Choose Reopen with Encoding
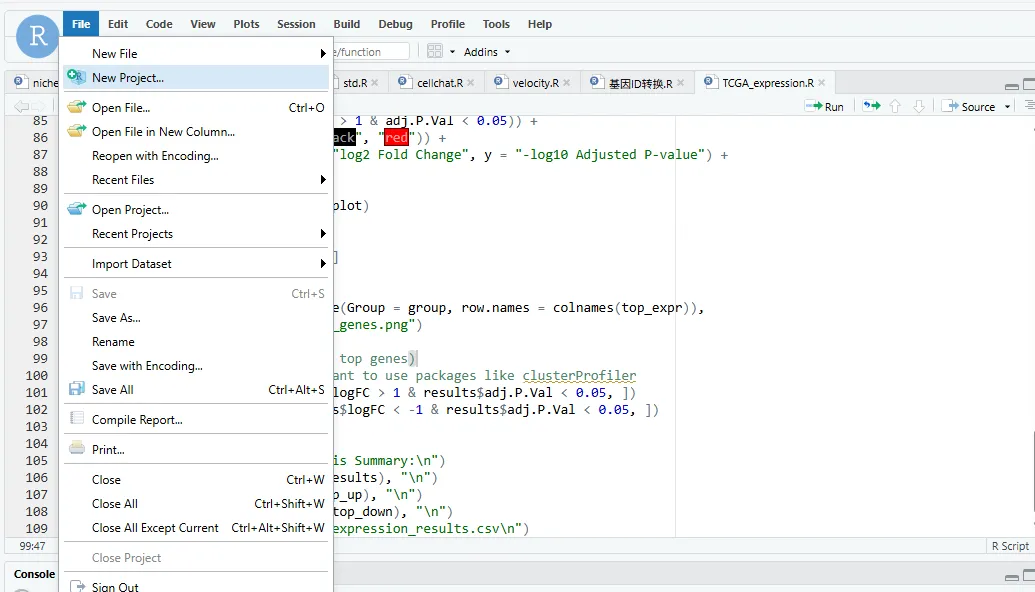The width and height of the screenshot is (1035, 592). tap(196, 156)
